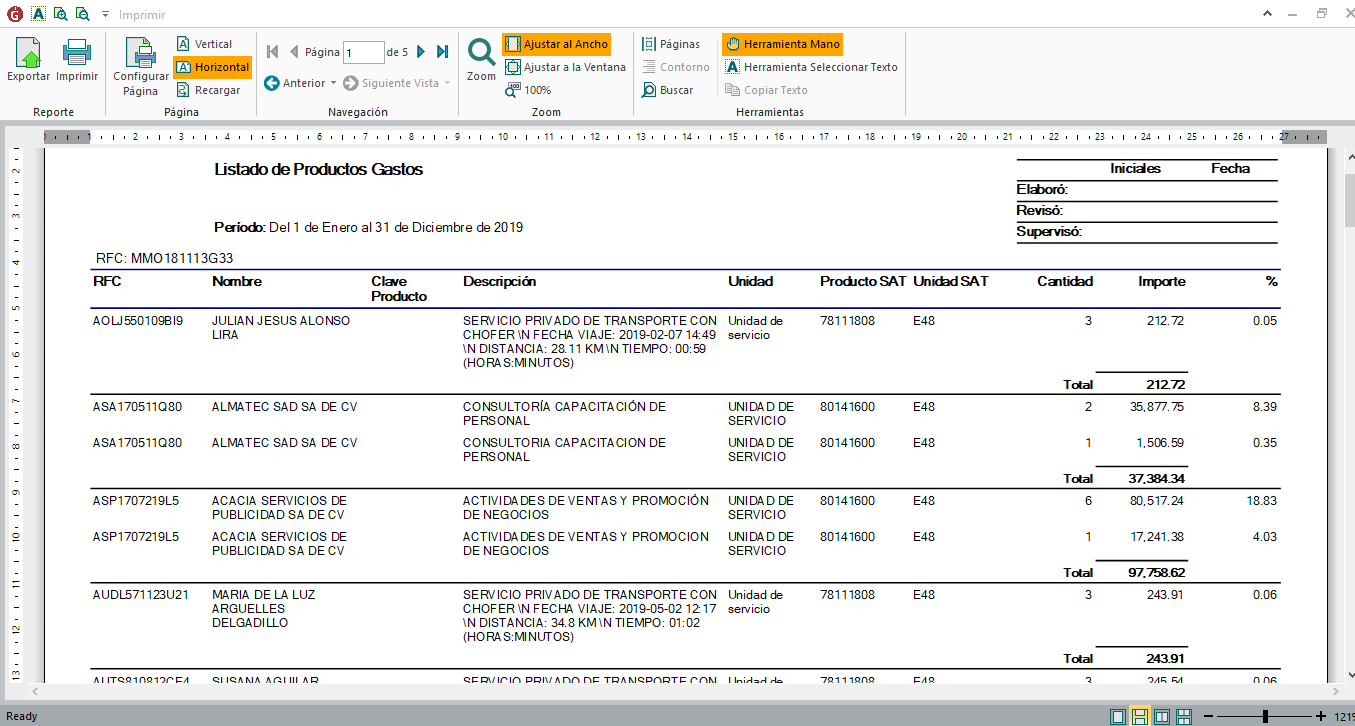
Task: Reload the report with Recargar
Action: [x=208, y=90]
